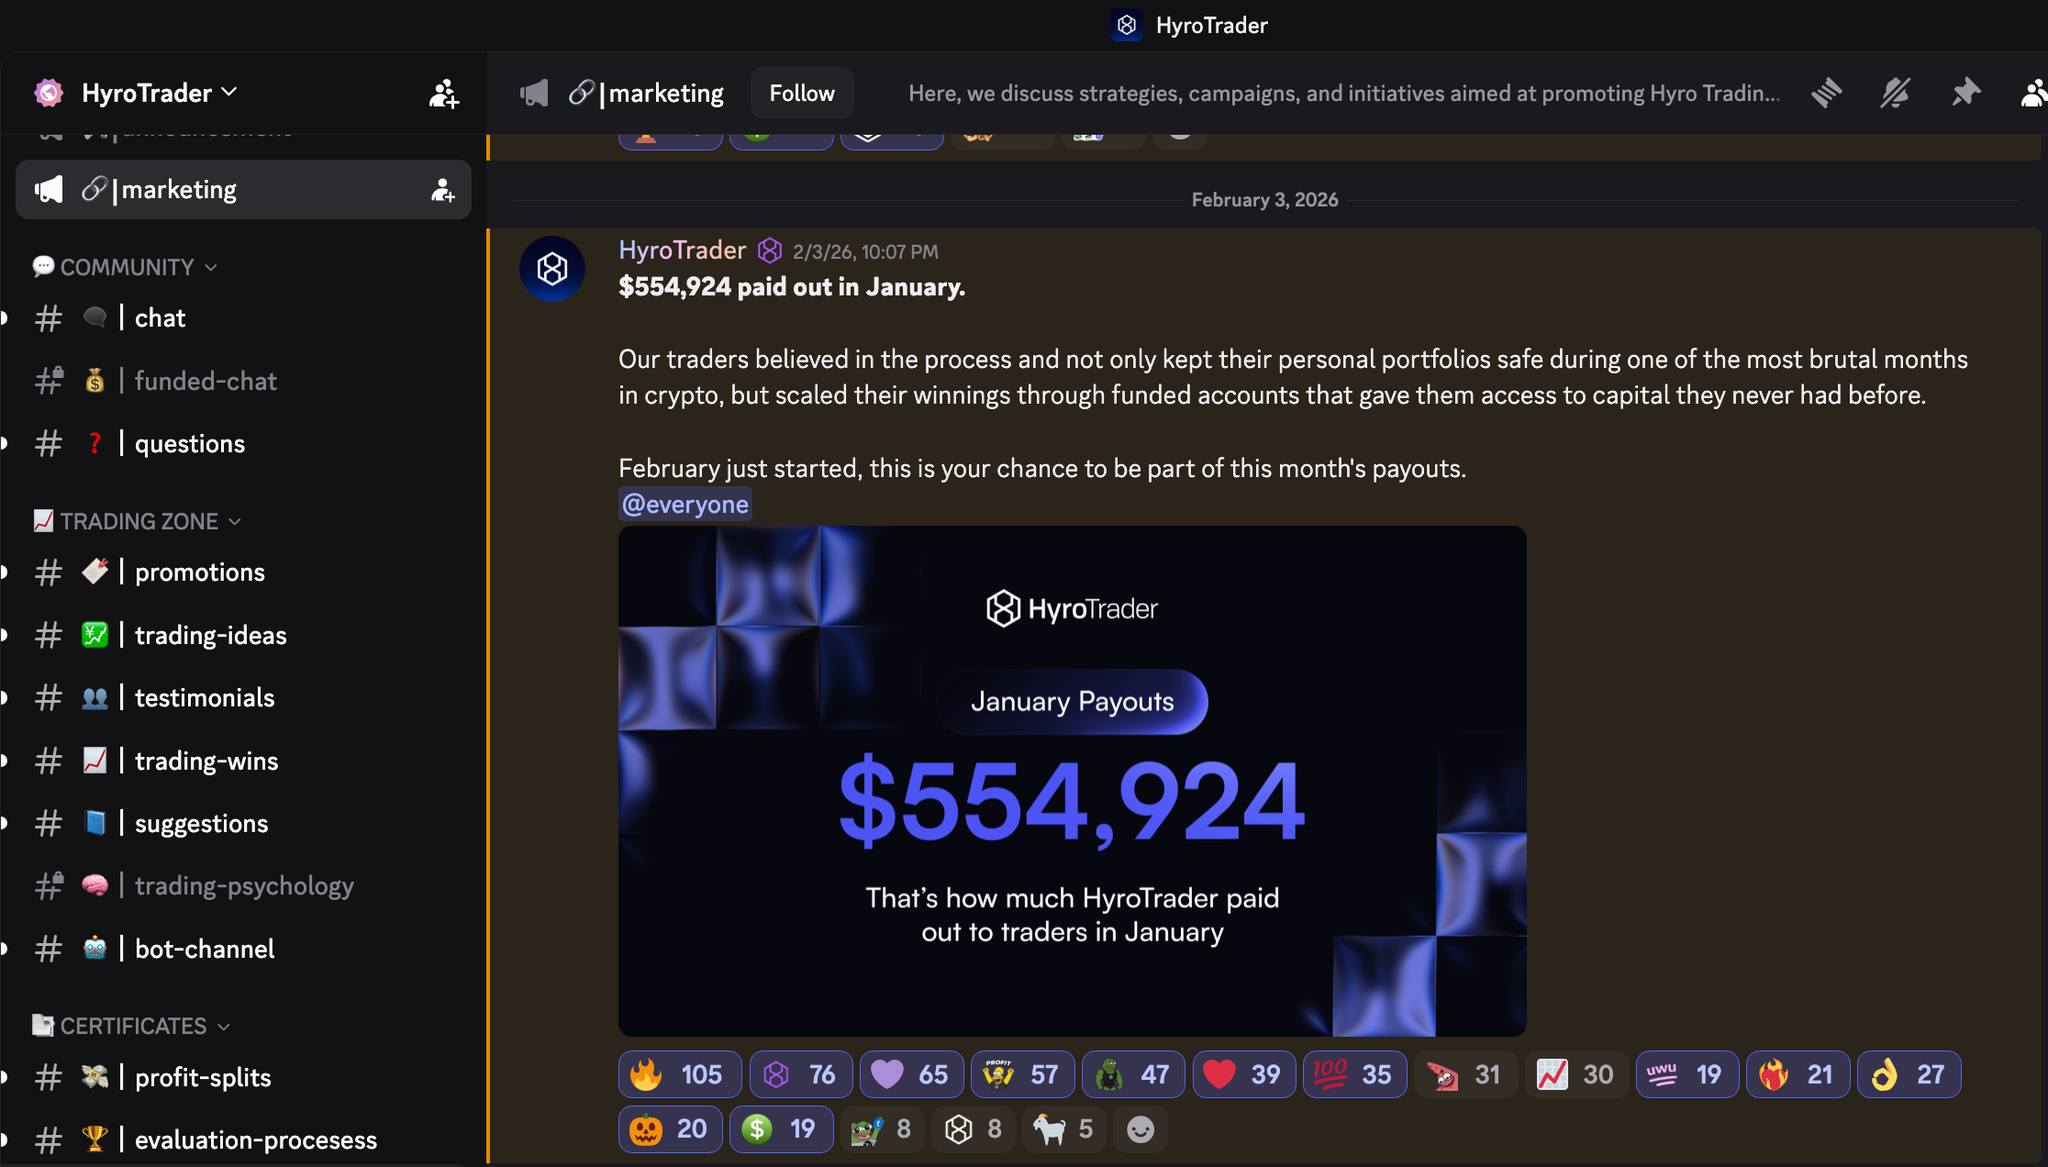
Task: Toggle the 100 emoji reaction with 35
Action: point(1355,1074)
